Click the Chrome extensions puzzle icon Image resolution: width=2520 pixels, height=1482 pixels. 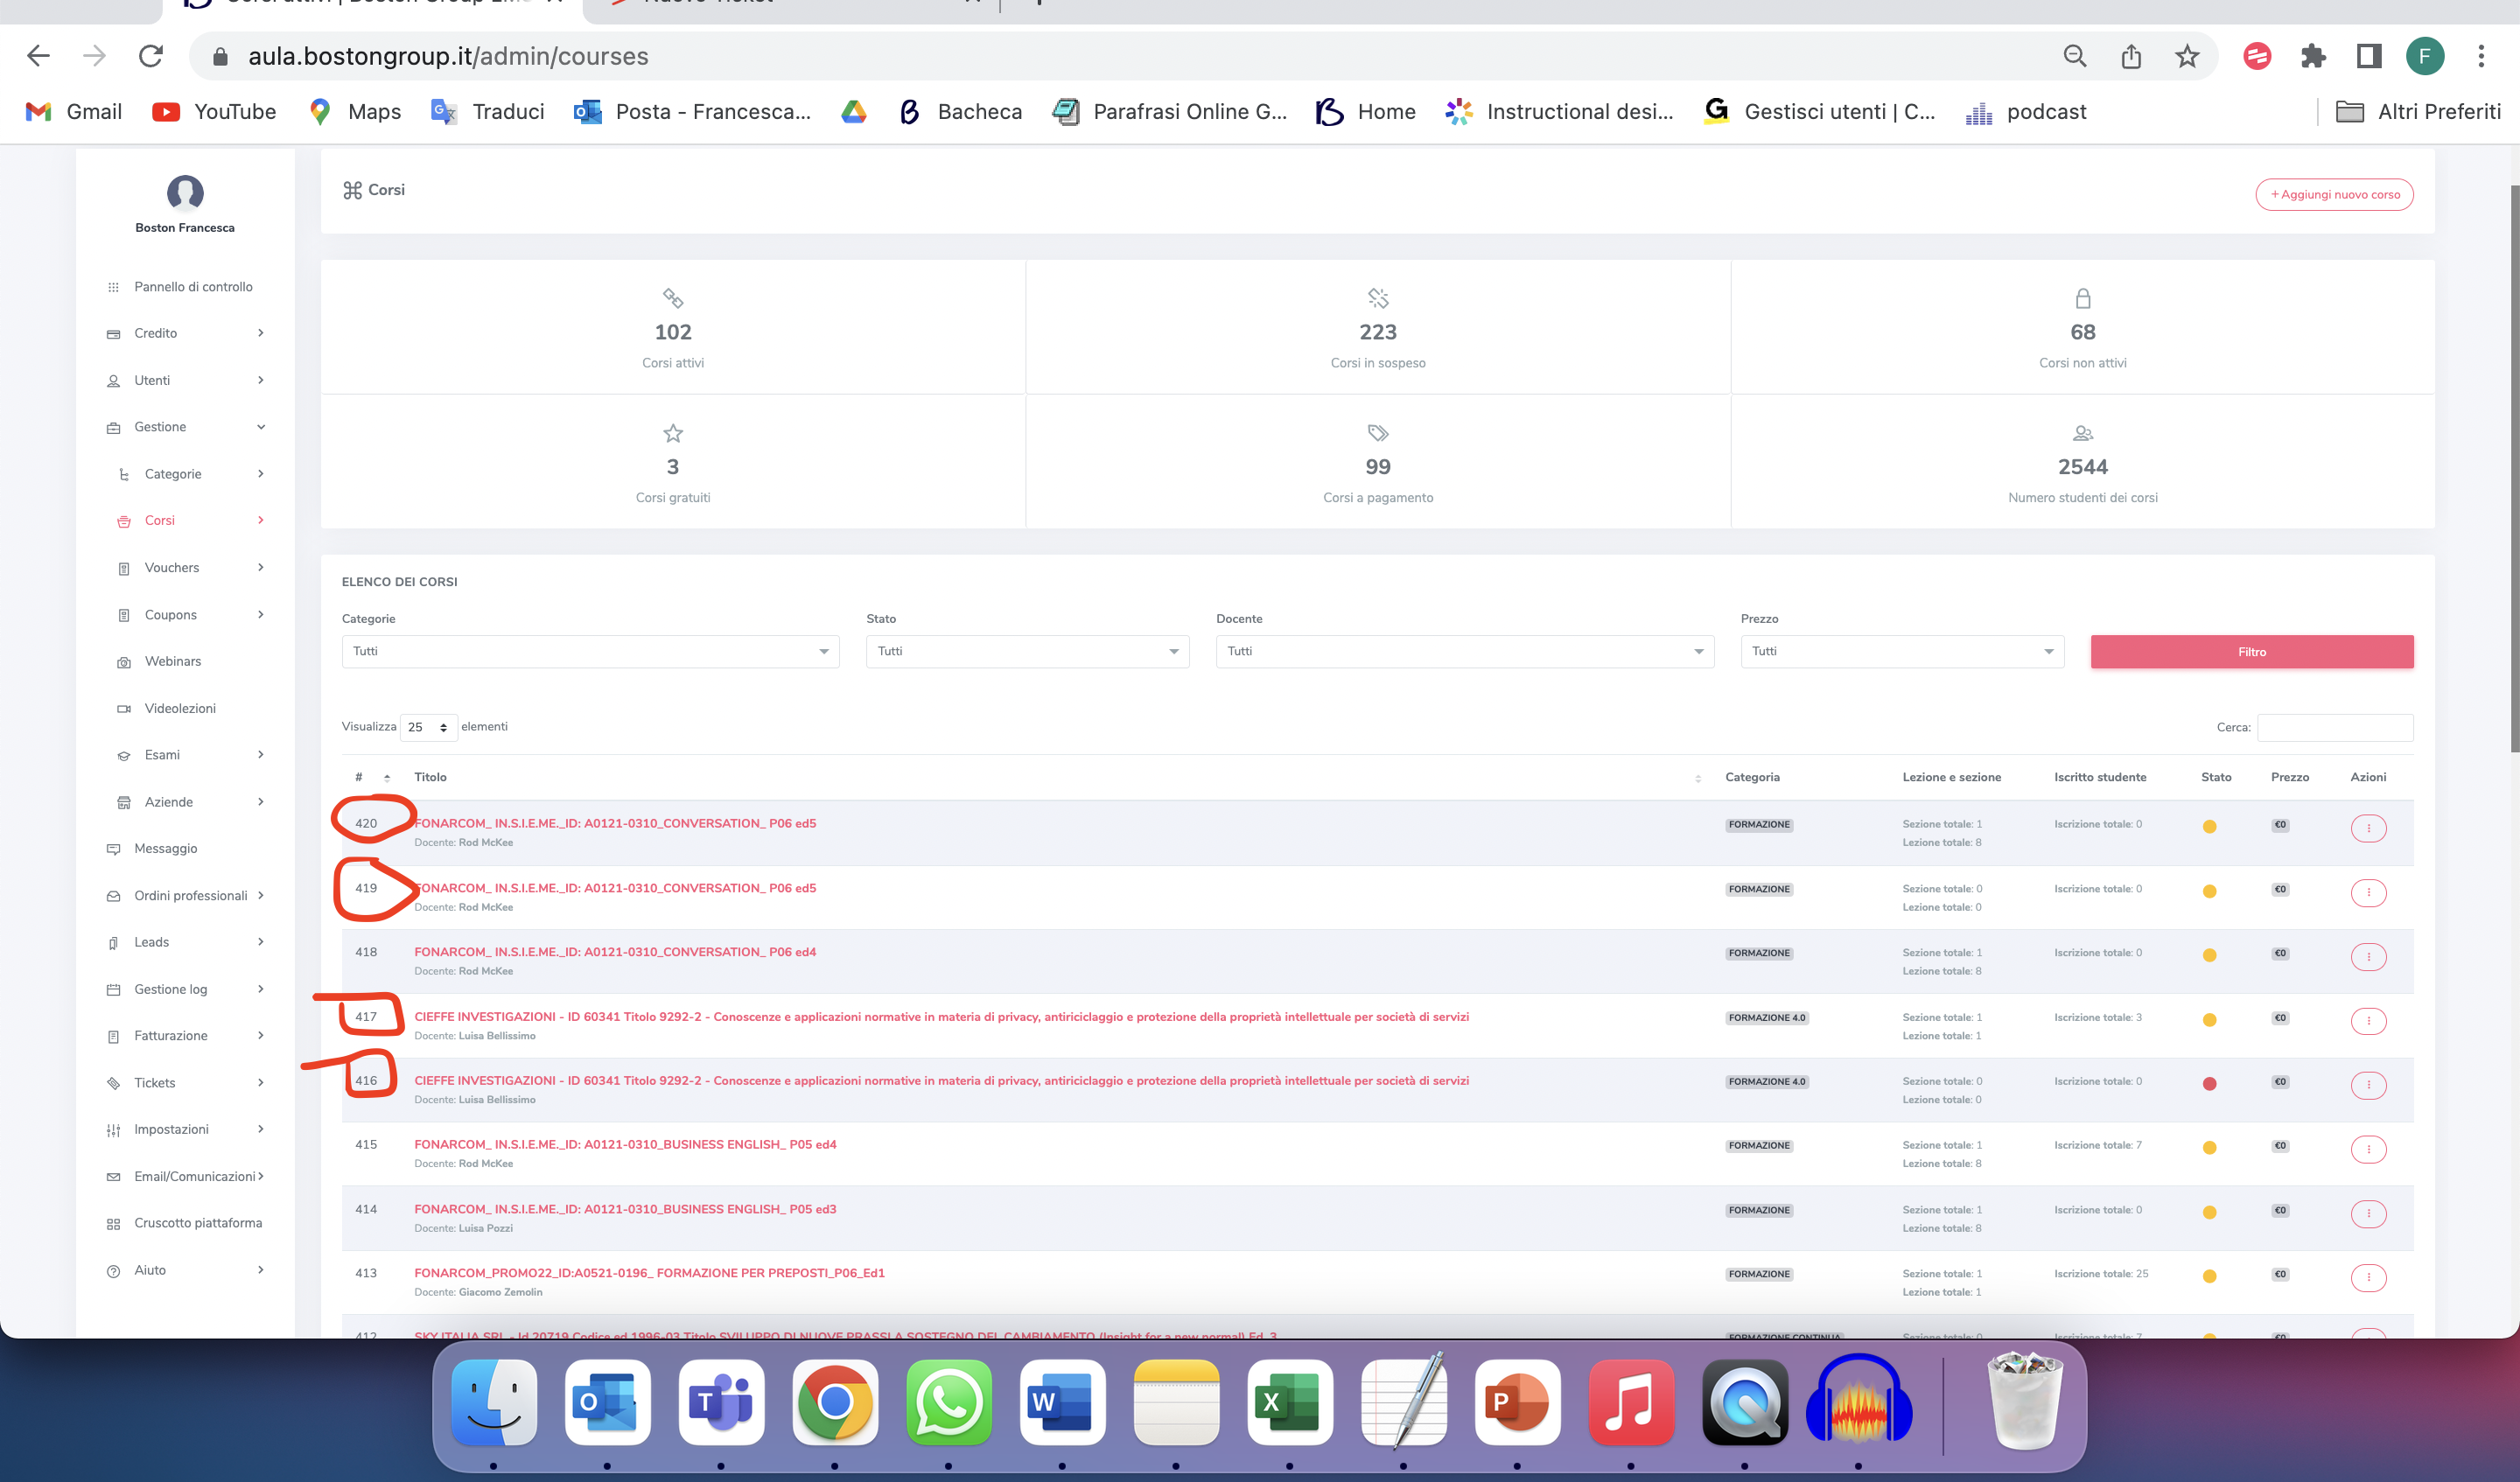point(2312,56)
